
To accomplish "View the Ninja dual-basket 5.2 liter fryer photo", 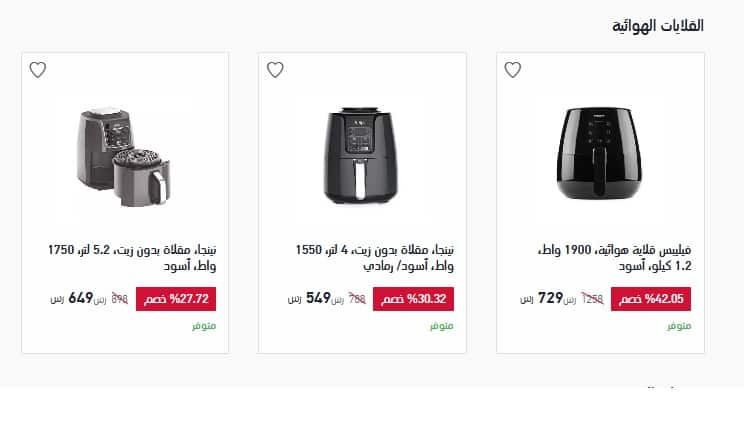I will click(x=125, y=152).
